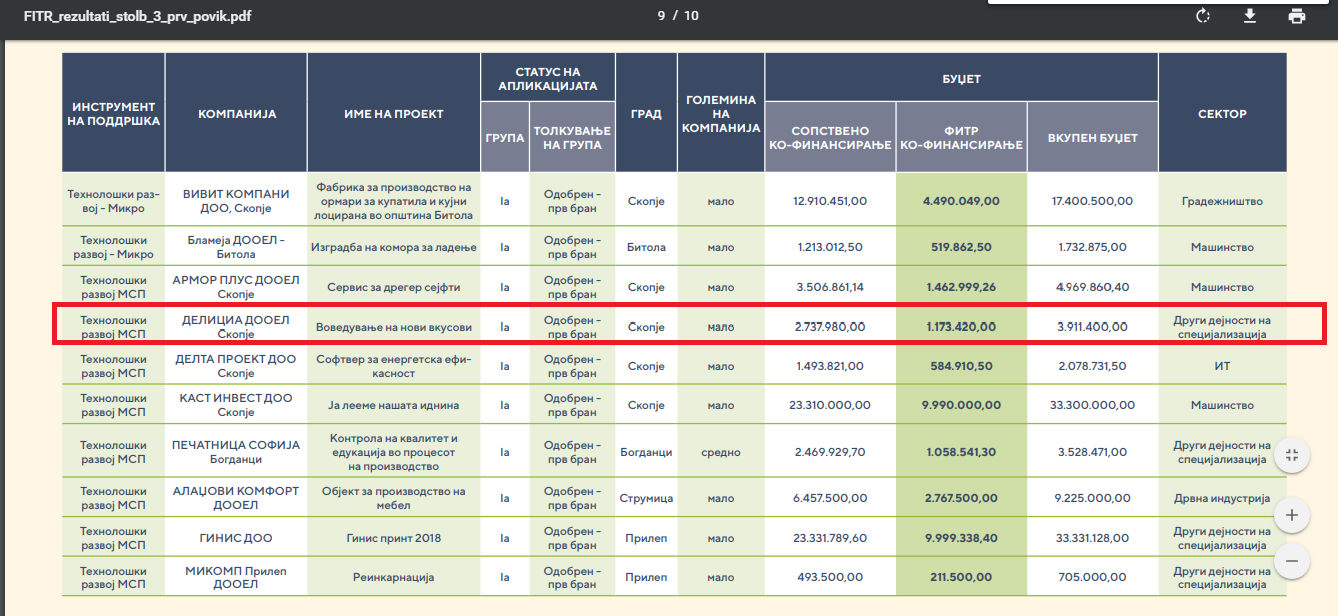Select company 'ДЕЛИЦИЈА ДООЕЛ Скопје'

click(236, 327)
